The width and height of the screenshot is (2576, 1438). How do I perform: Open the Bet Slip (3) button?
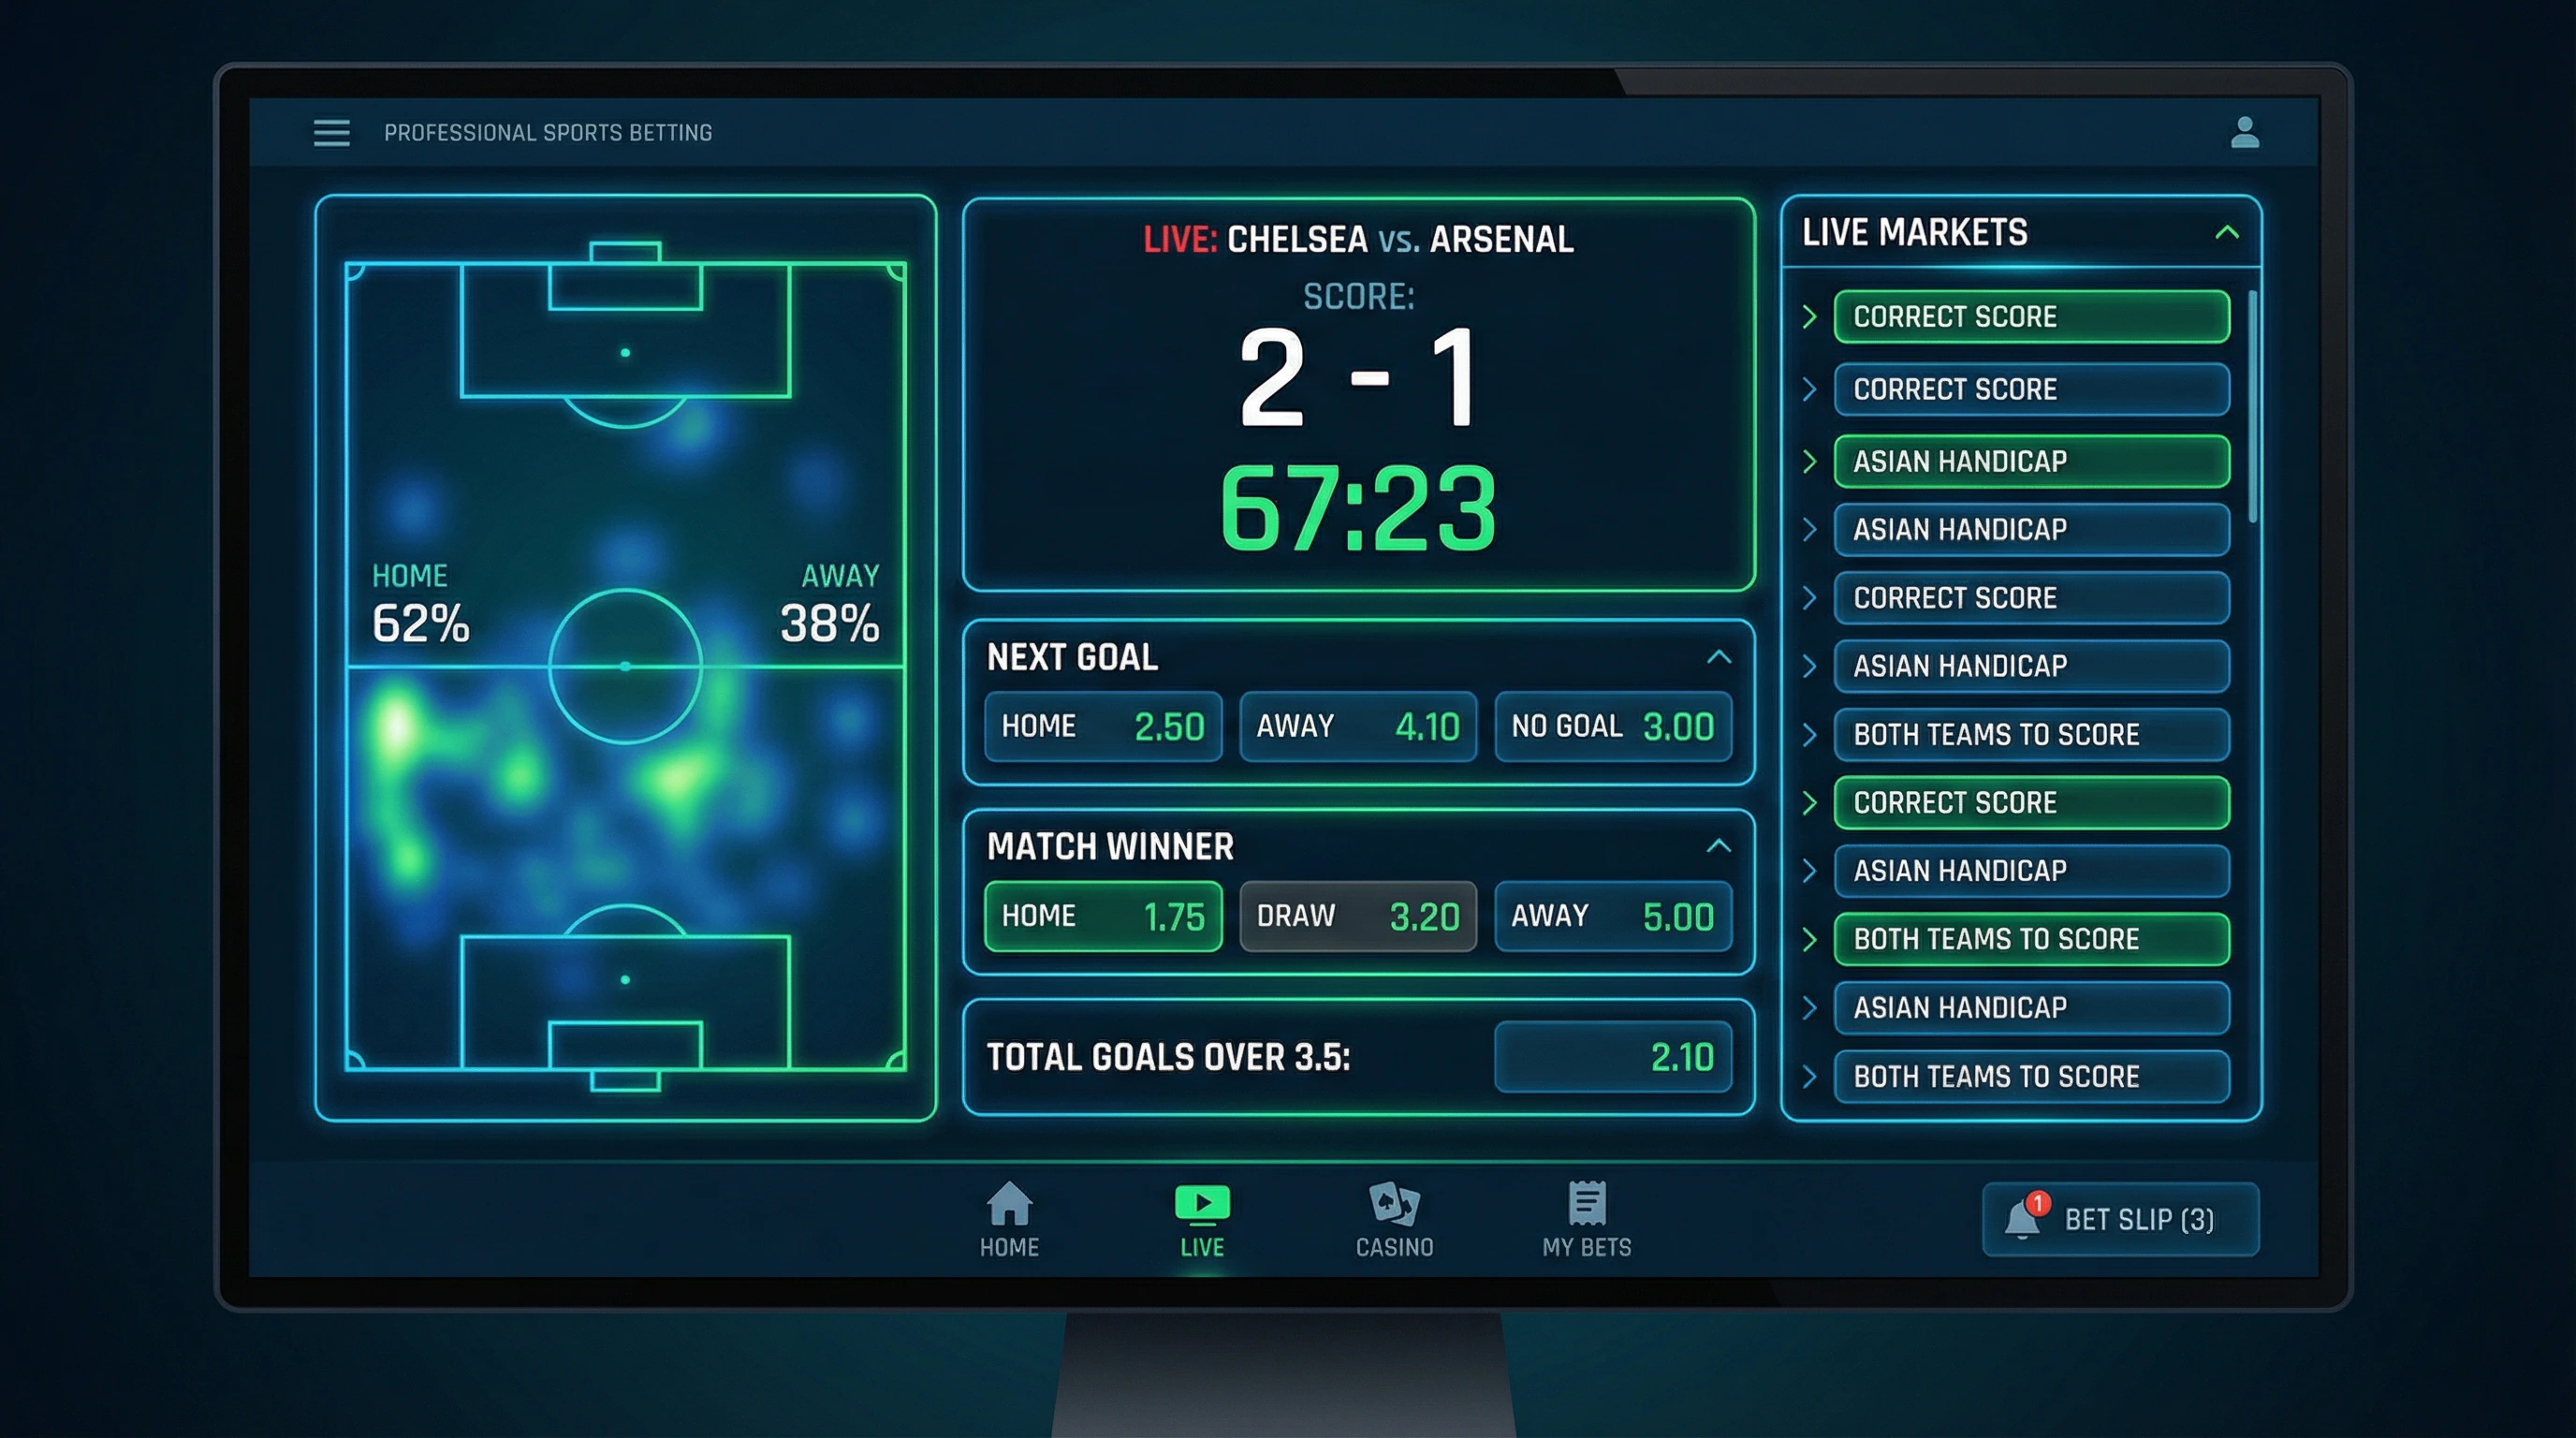click(2138, 1220)
